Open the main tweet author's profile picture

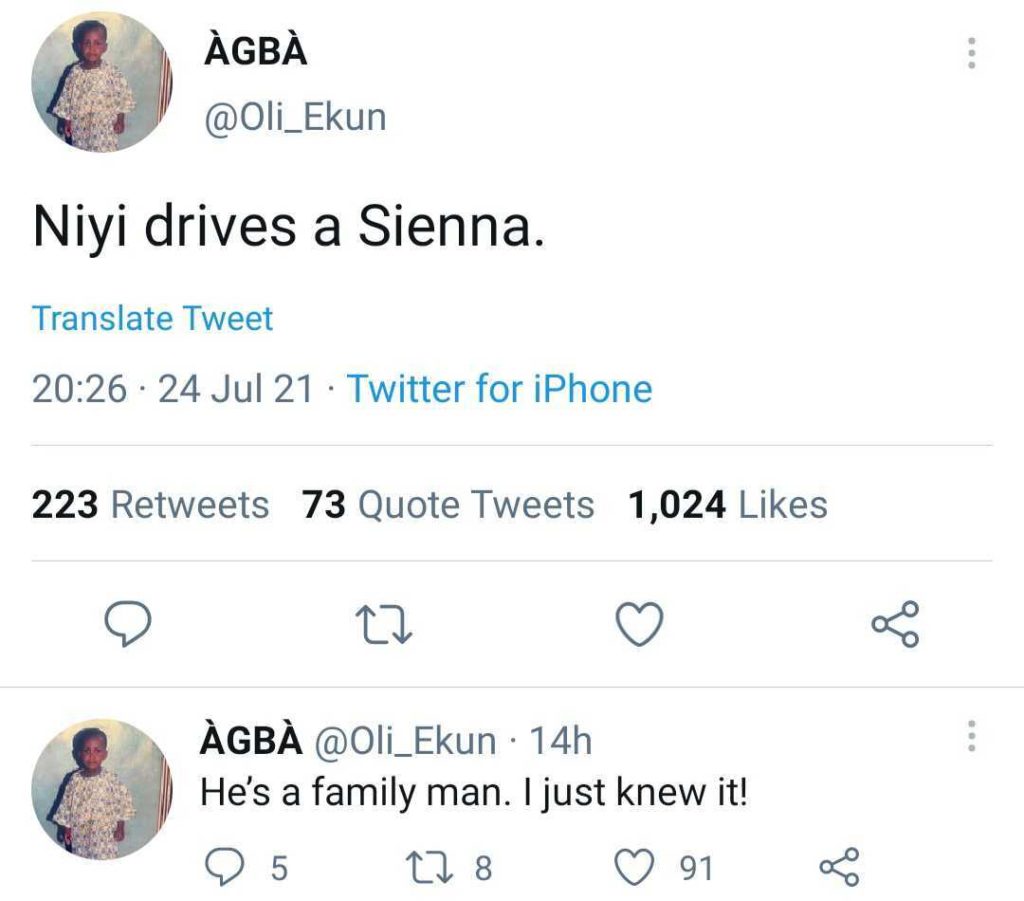click(102, 84)
